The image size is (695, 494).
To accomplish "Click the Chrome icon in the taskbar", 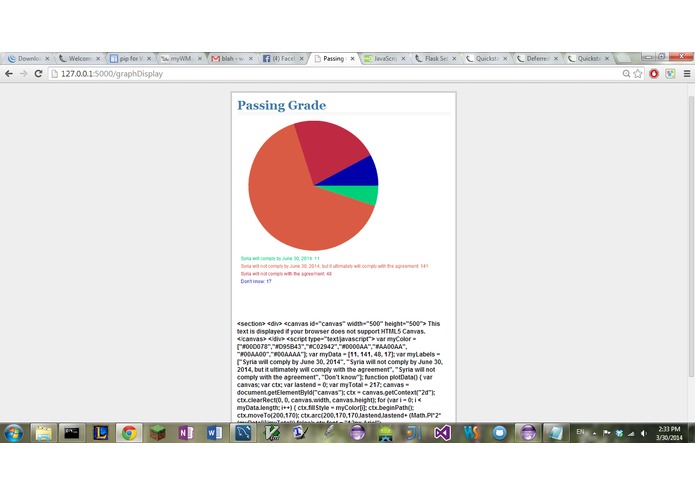I will tap(129, 433).
